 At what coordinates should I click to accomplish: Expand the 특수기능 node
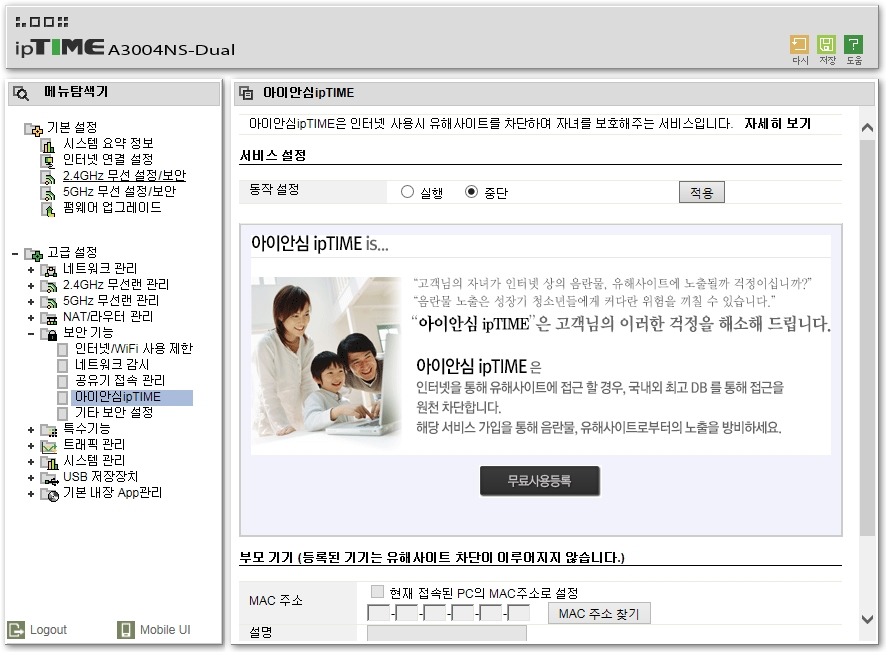(31, 430)
